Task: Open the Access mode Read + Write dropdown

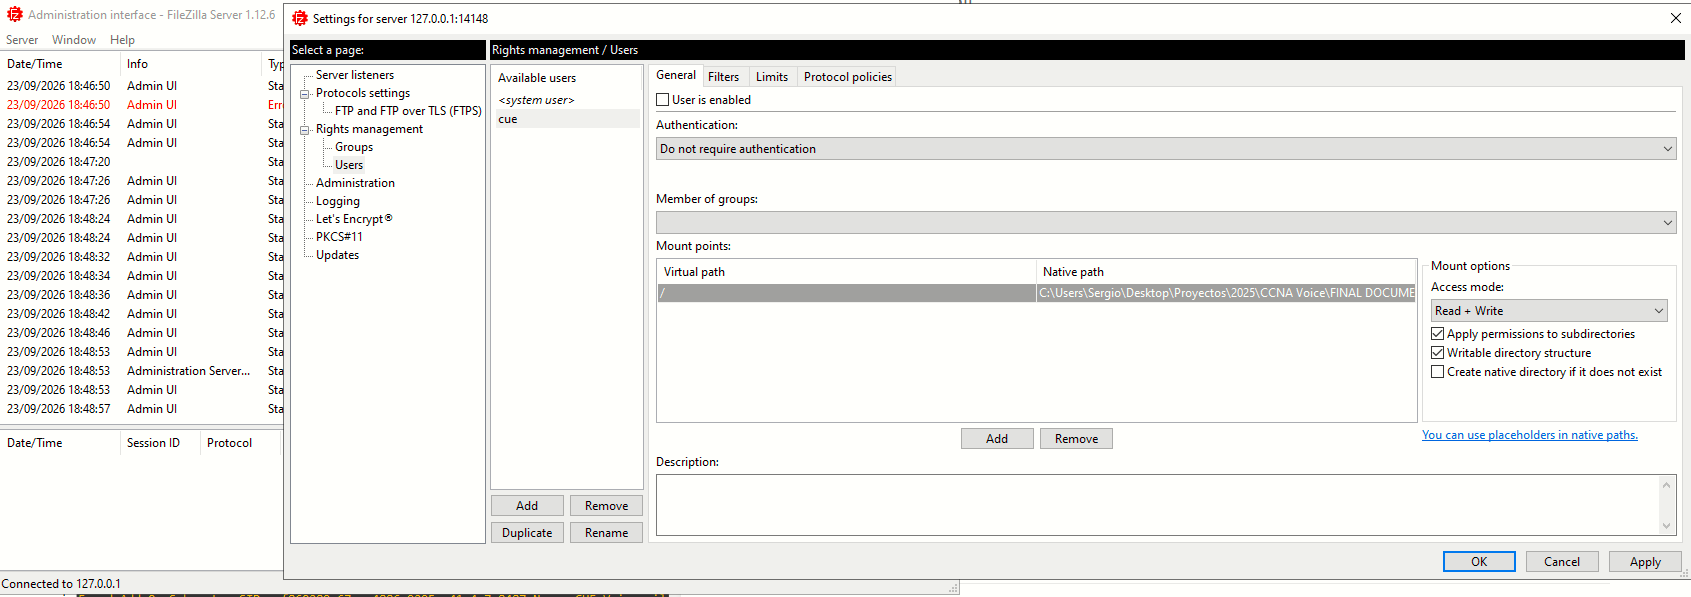Action: [1549, 311]
